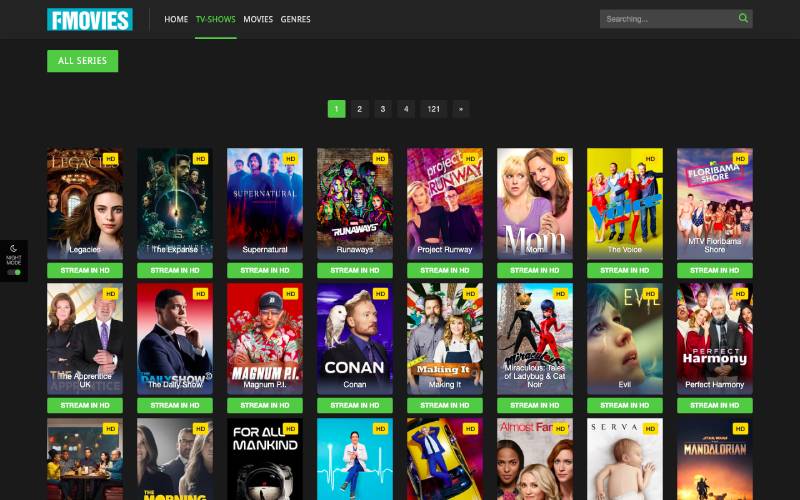The image size is (800, 500).
Task: Open The Morning Show poster
Action: pos(175,459)
